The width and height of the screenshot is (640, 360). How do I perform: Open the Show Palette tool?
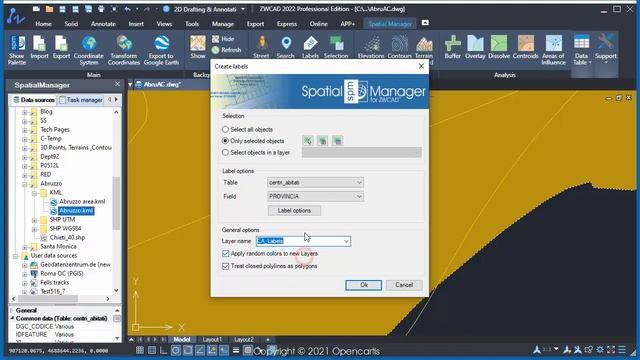pos(17,50)
